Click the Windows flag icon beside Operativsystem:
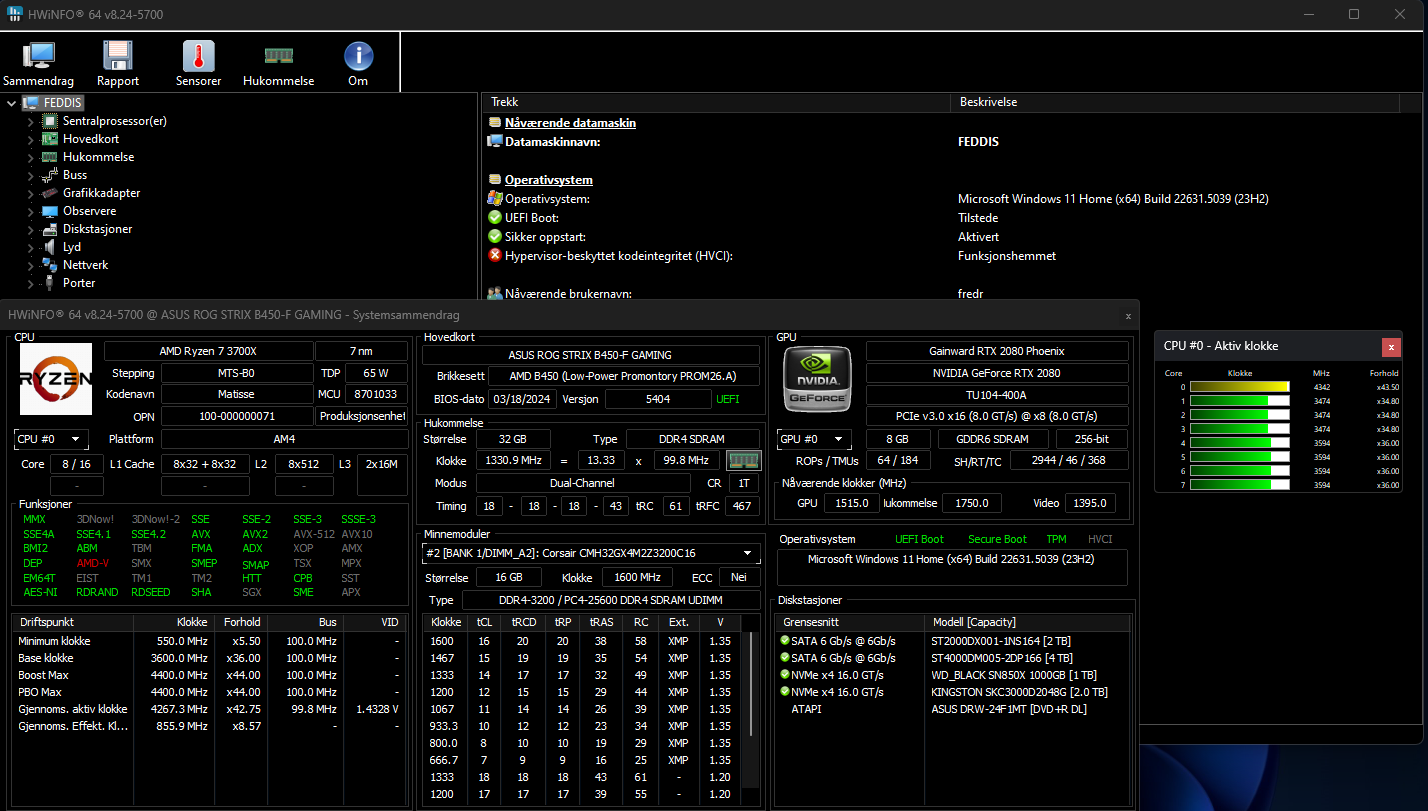1428x811 pixels. [x=494, y=199]
